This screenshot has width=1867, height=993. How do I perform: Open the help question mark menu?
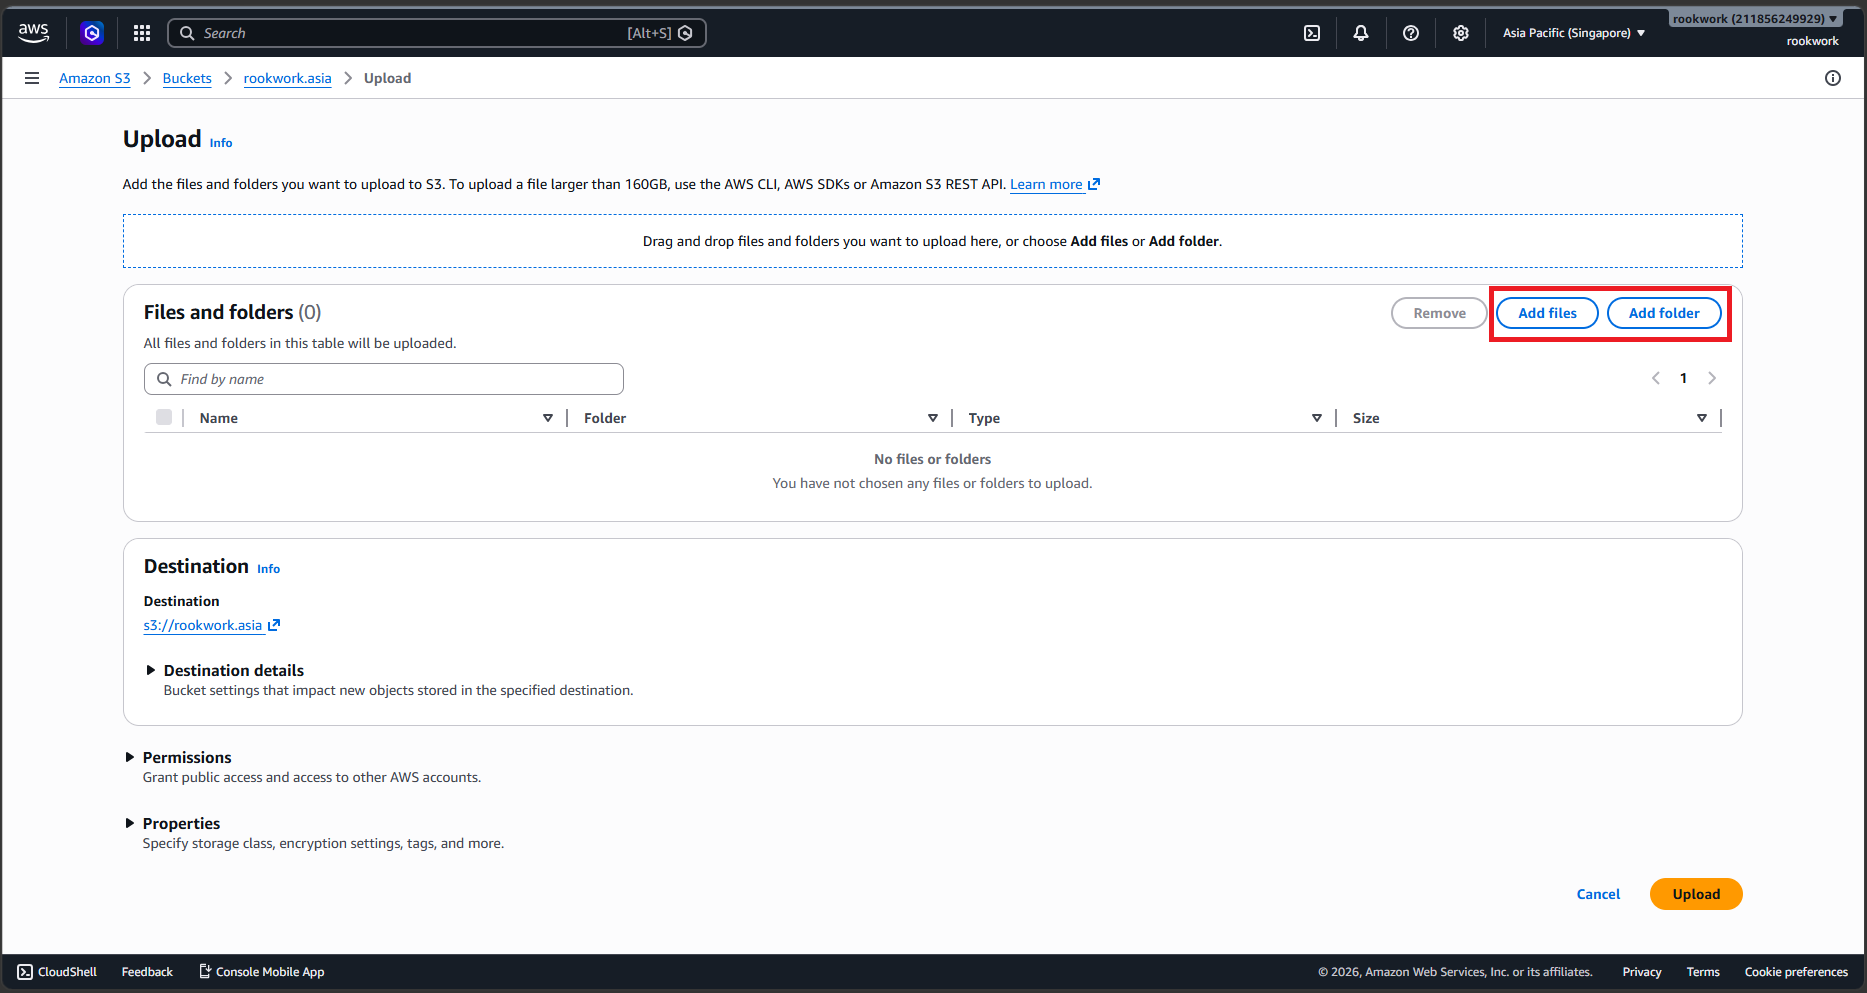[1411, 33]
